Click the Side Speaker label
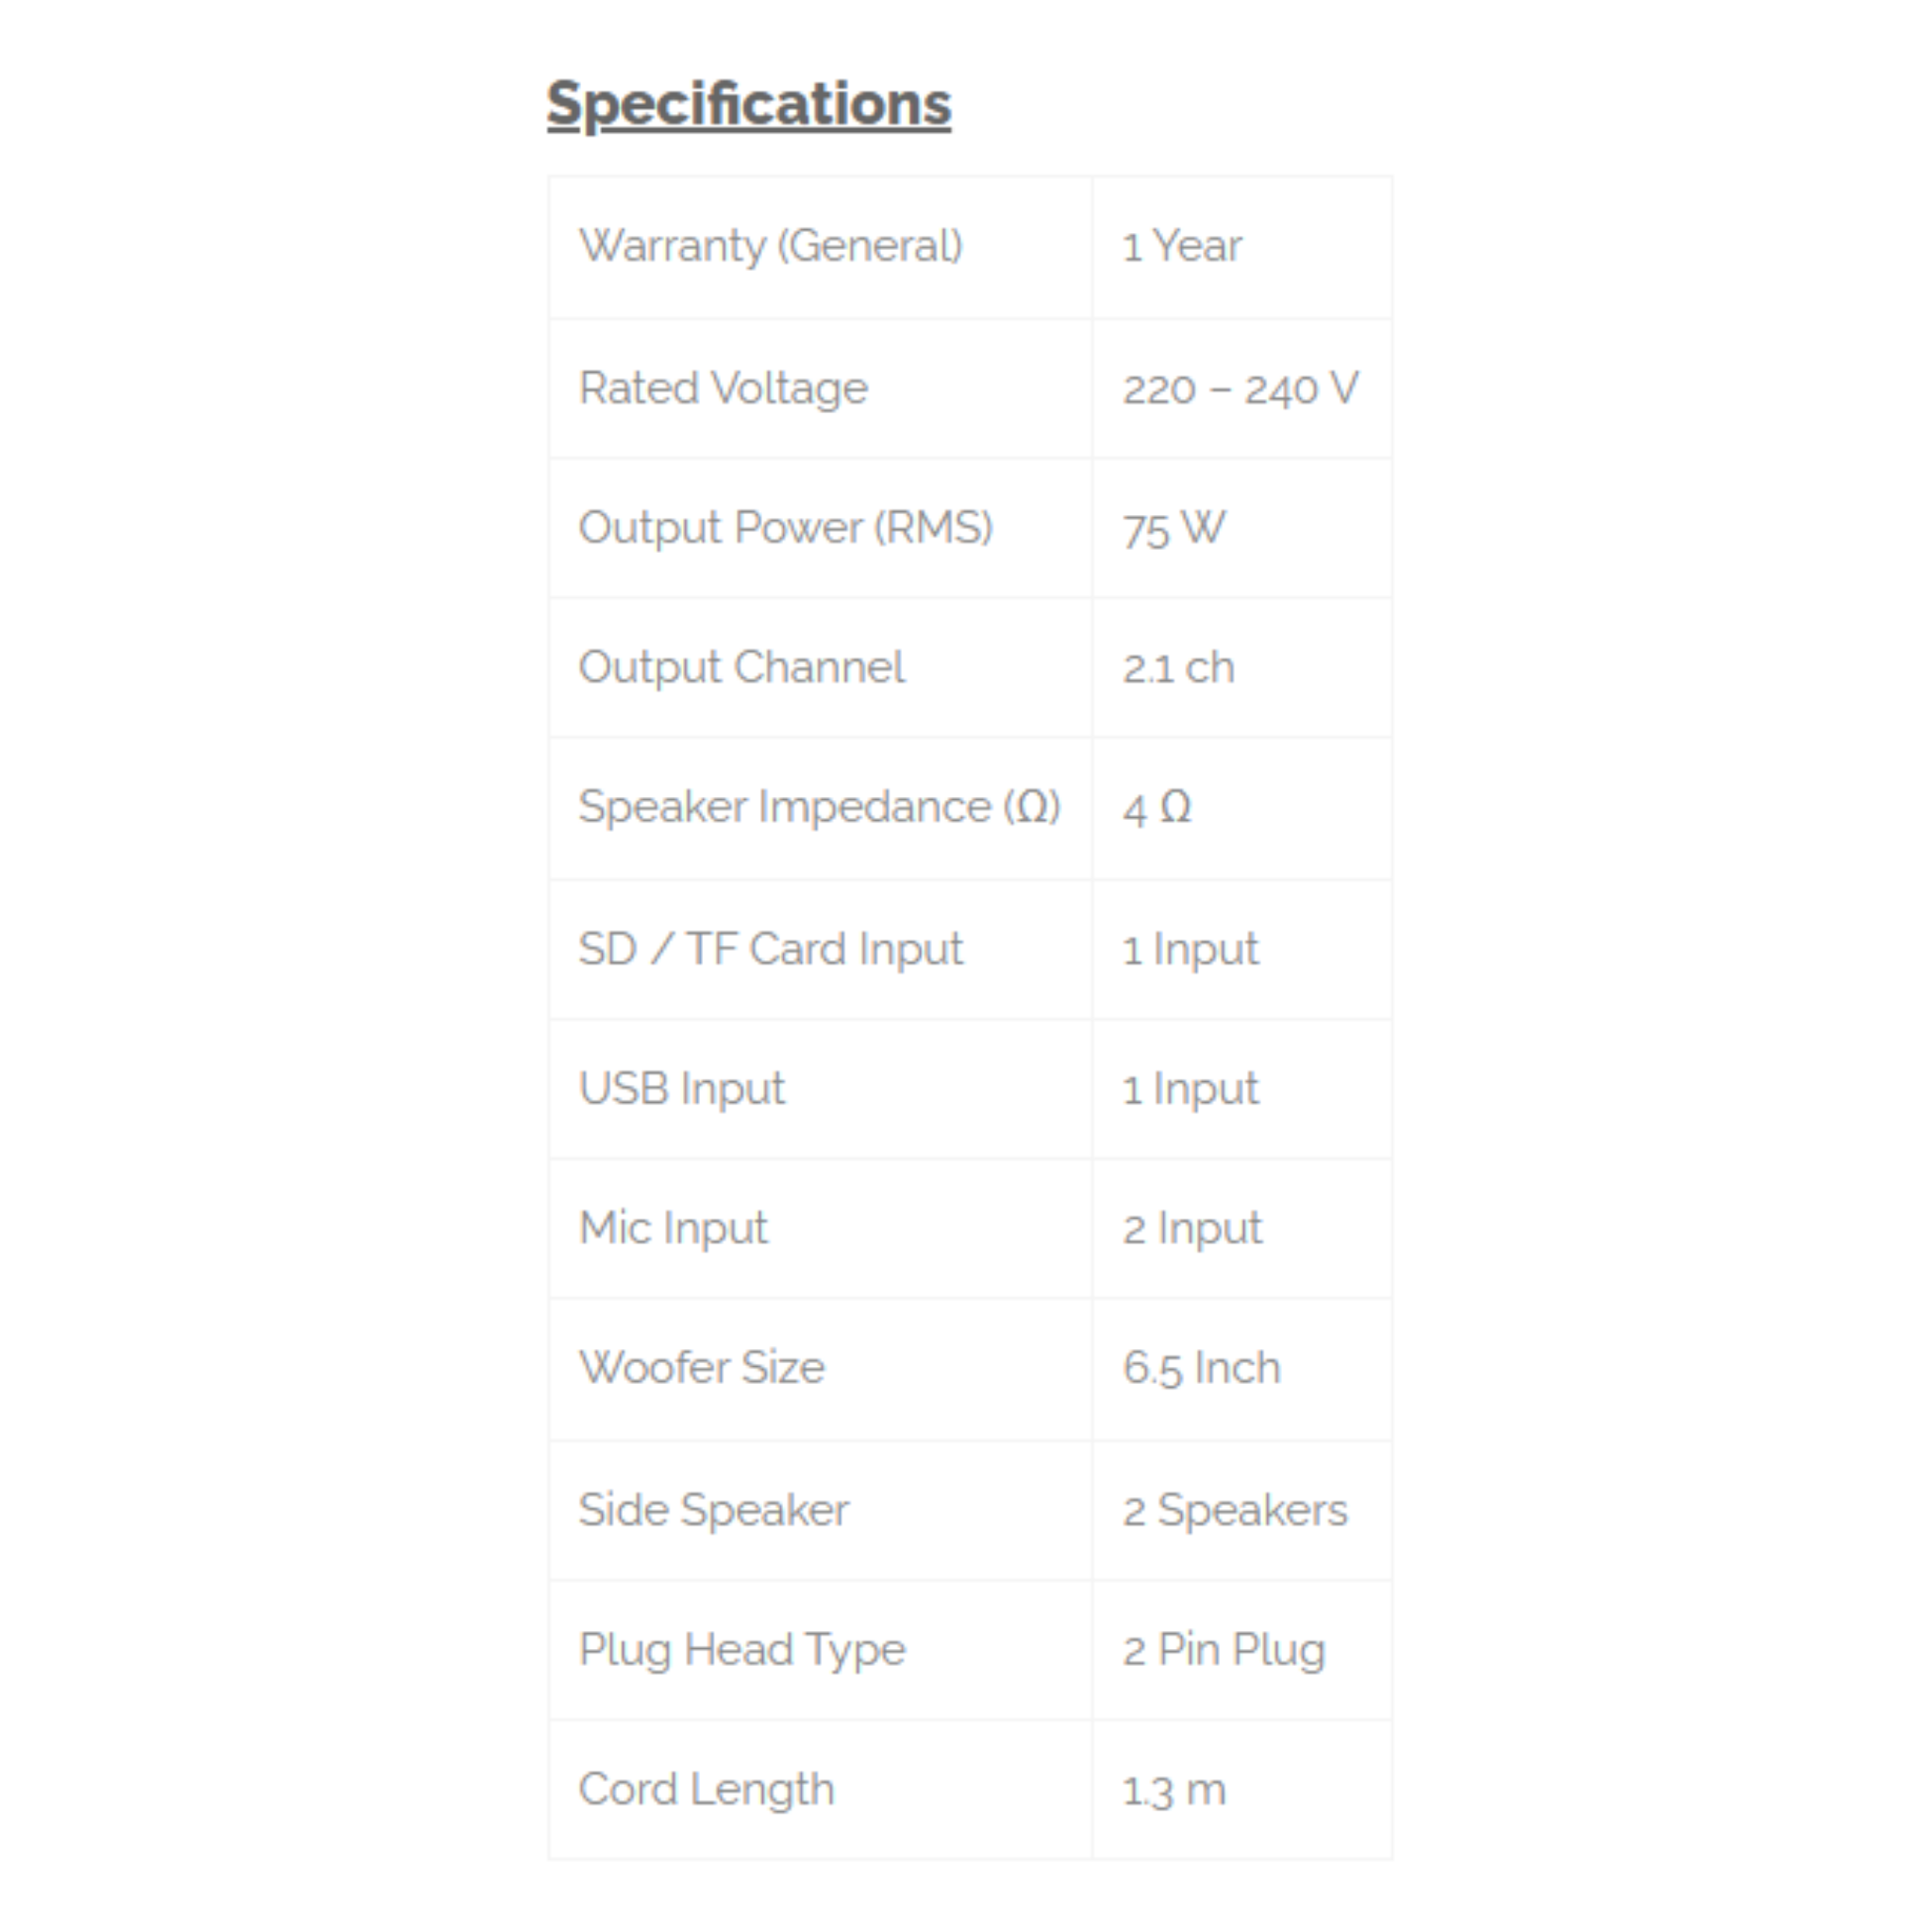The width and height of the screenshot is (1932, 1932). click(713, 1510)
